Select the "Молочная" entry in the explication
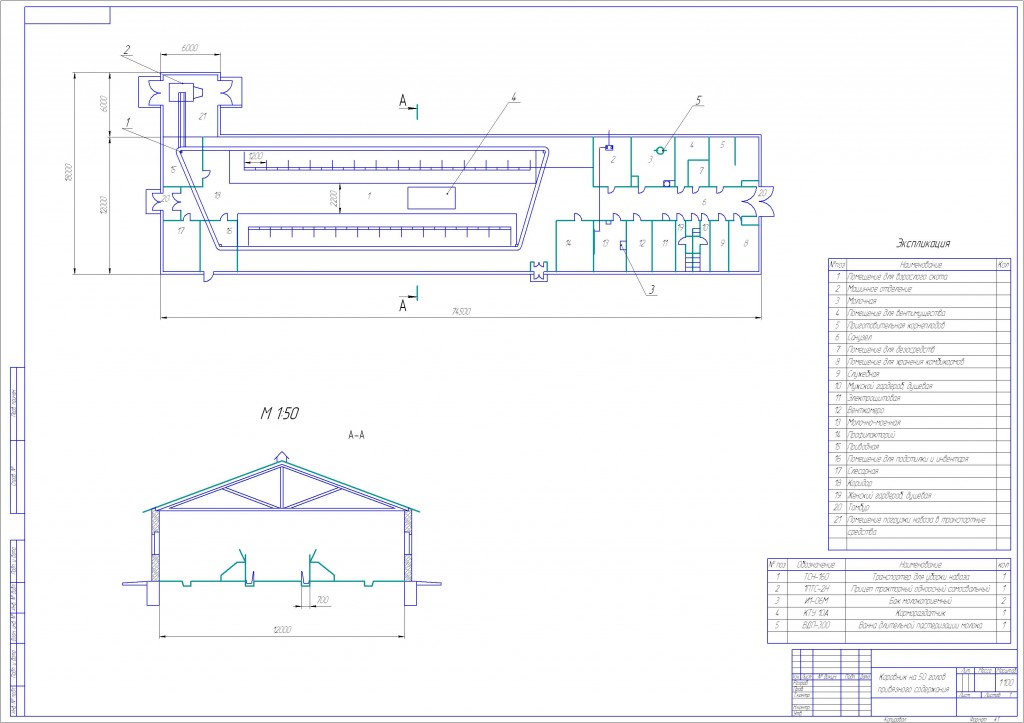Viewport: 1024px width, 723px height. coord(862,301)
